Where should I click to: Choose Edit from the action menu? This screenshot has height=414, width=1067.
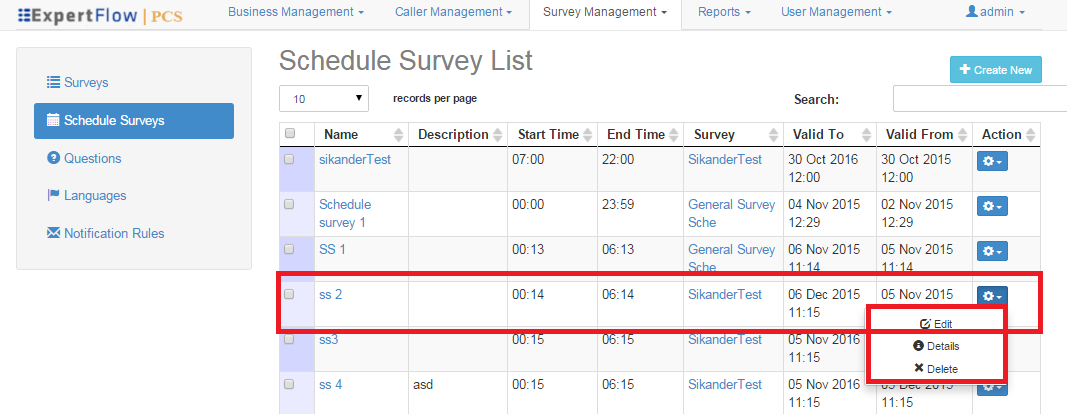[935, 324]
